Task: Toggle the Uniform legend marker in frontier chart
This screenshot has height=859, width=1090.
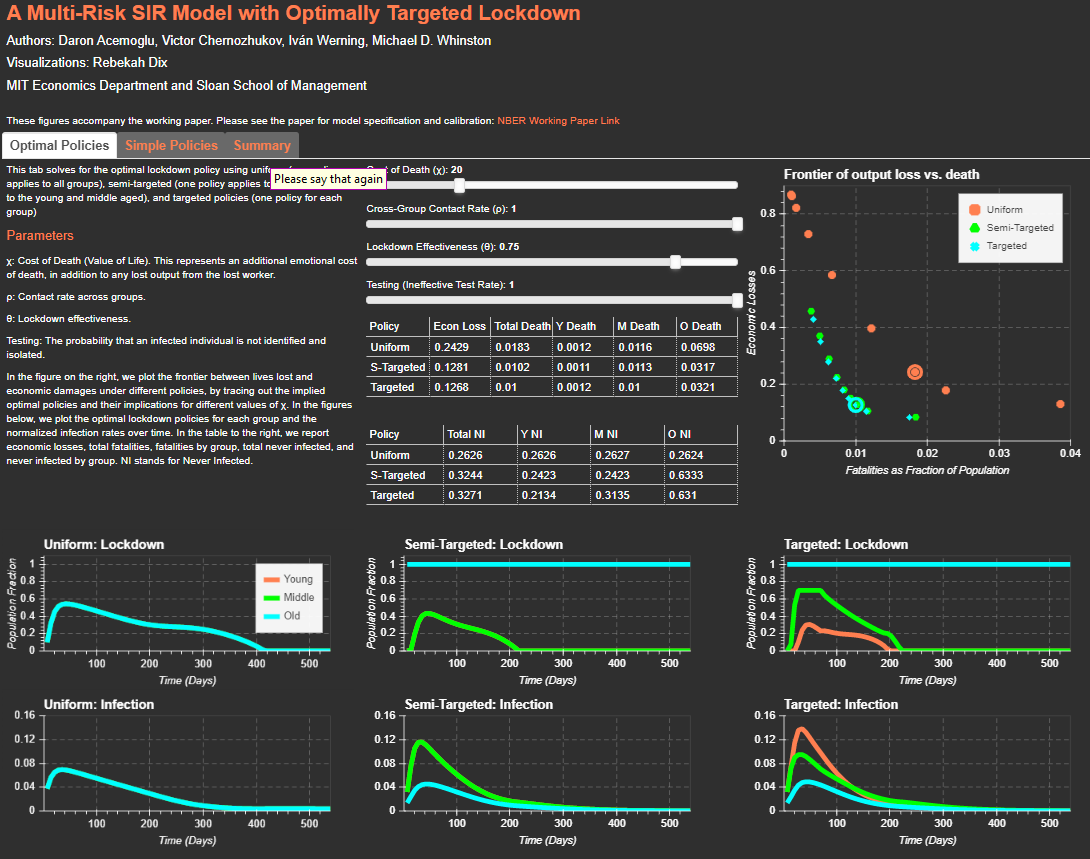Action: tap(974, 210)
